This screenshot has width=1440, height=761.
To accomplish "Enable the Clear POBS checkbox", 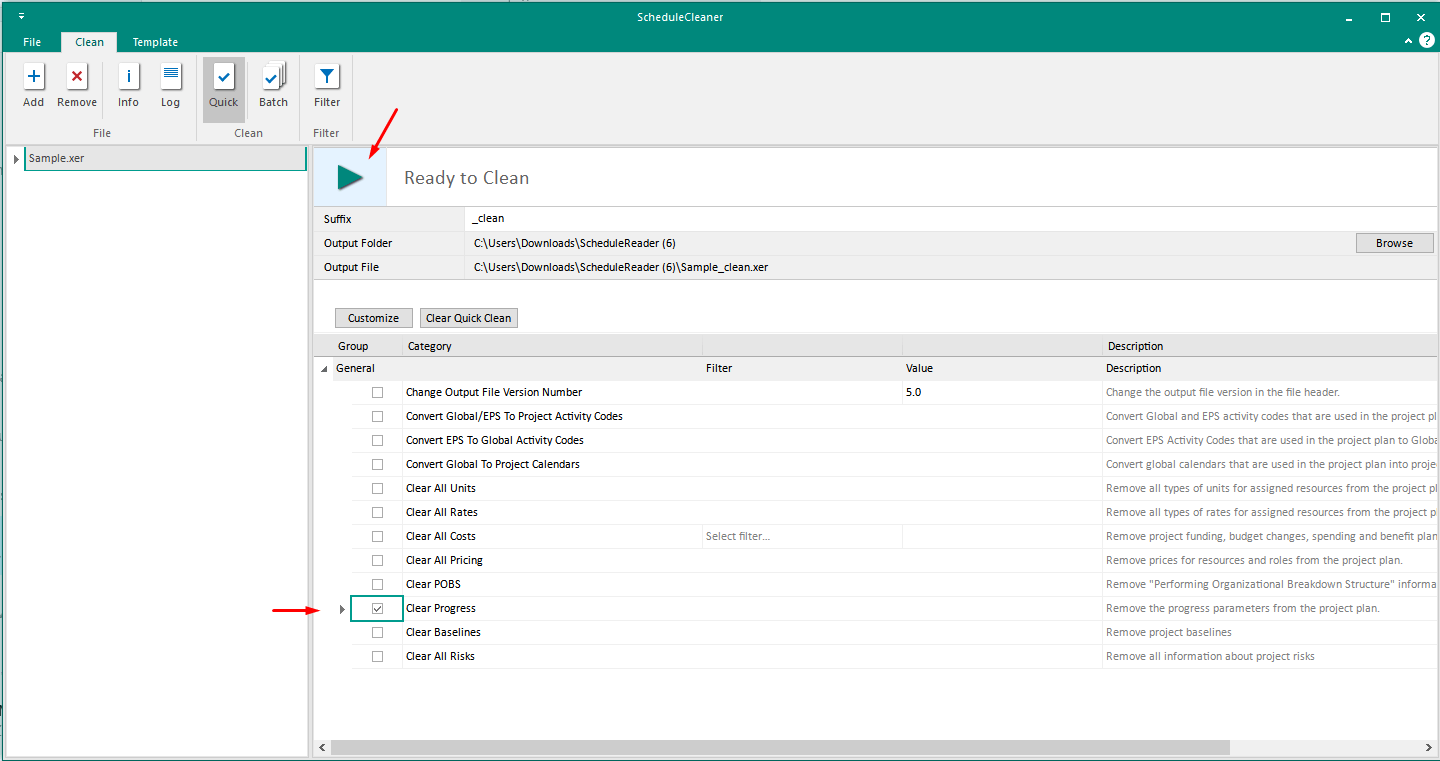I will 377,584.
